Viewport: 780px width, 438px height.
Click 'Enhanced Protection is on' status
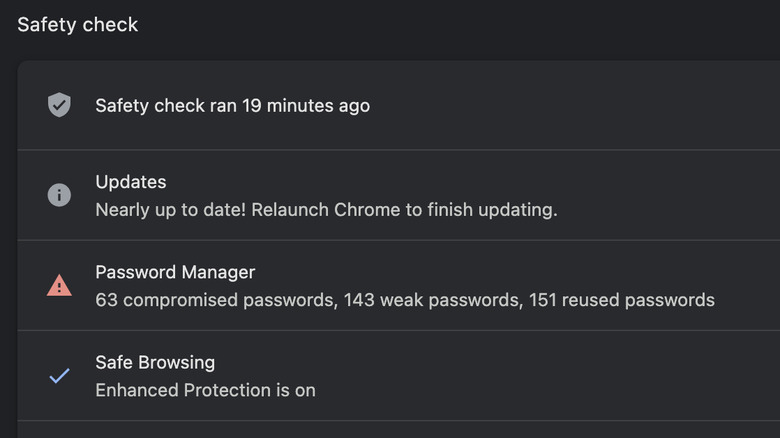coord(205,390)
